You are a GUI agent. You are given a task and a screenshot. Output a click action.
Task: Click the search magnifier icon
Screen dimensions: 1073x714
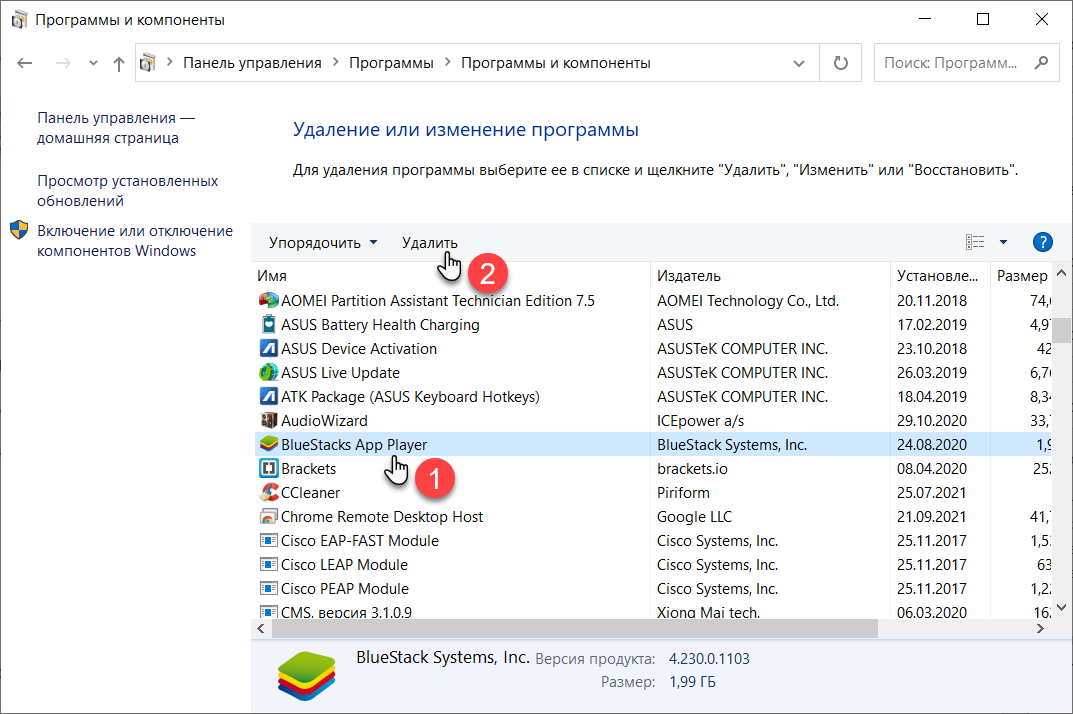pos(1042,63)
